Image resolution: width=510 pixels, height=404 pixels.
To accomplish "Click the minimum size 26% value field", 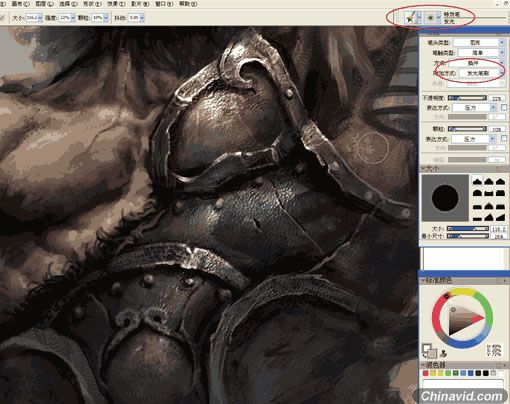I will pos(499,236).
